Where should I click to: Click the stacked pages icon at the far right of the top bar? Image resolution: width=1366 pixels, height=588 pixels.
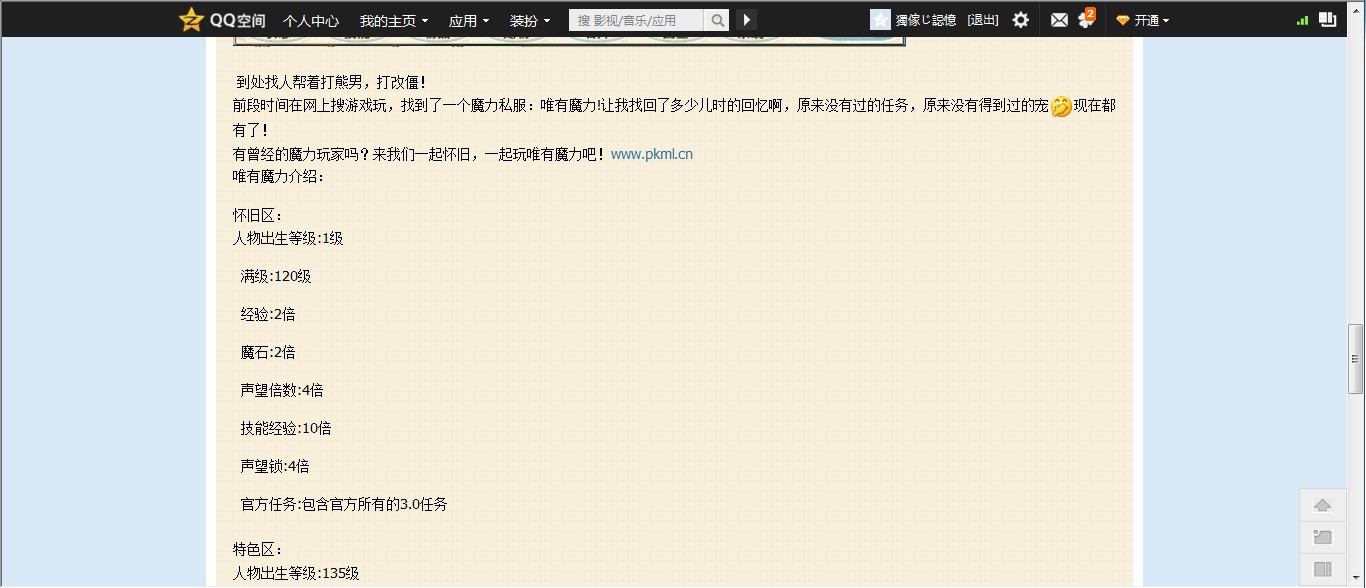click(1328, 19)
